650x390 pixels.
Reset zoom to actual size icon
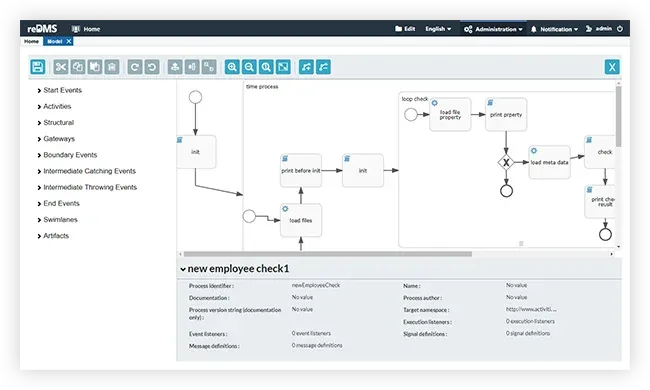tap(266, 67)
